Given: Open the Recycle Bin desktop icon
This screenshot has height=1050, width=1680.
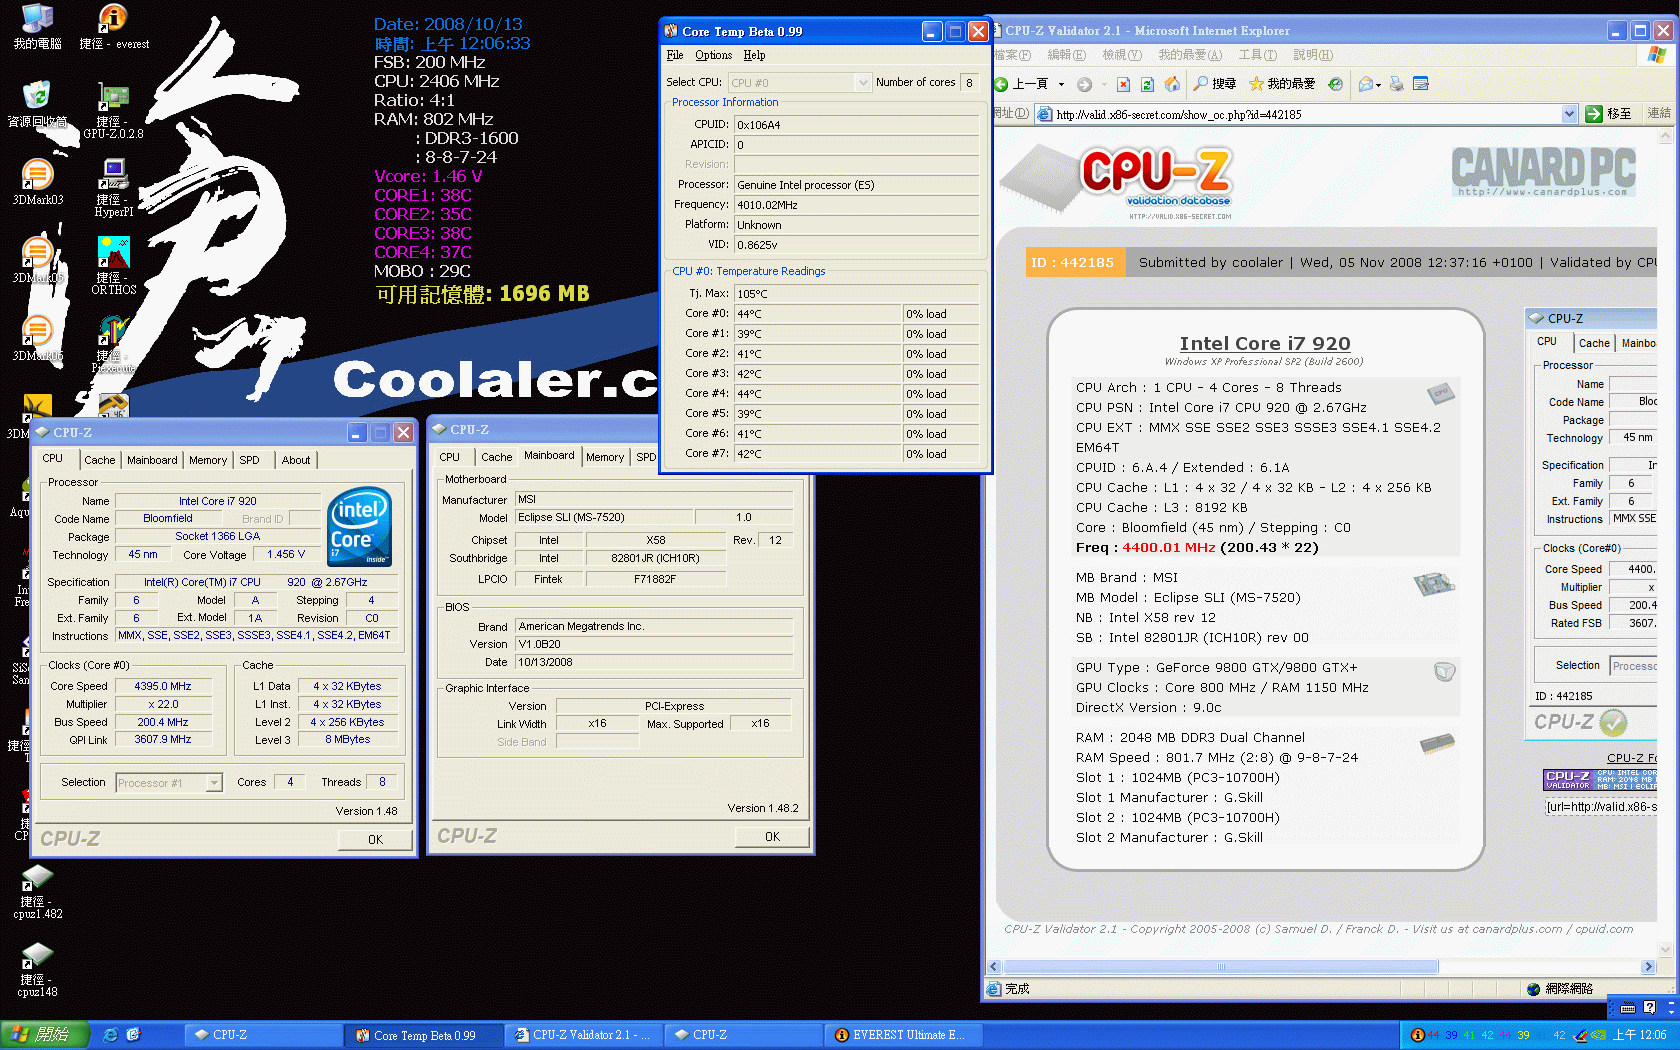Looking at the screenshot, I should (37, 104).
